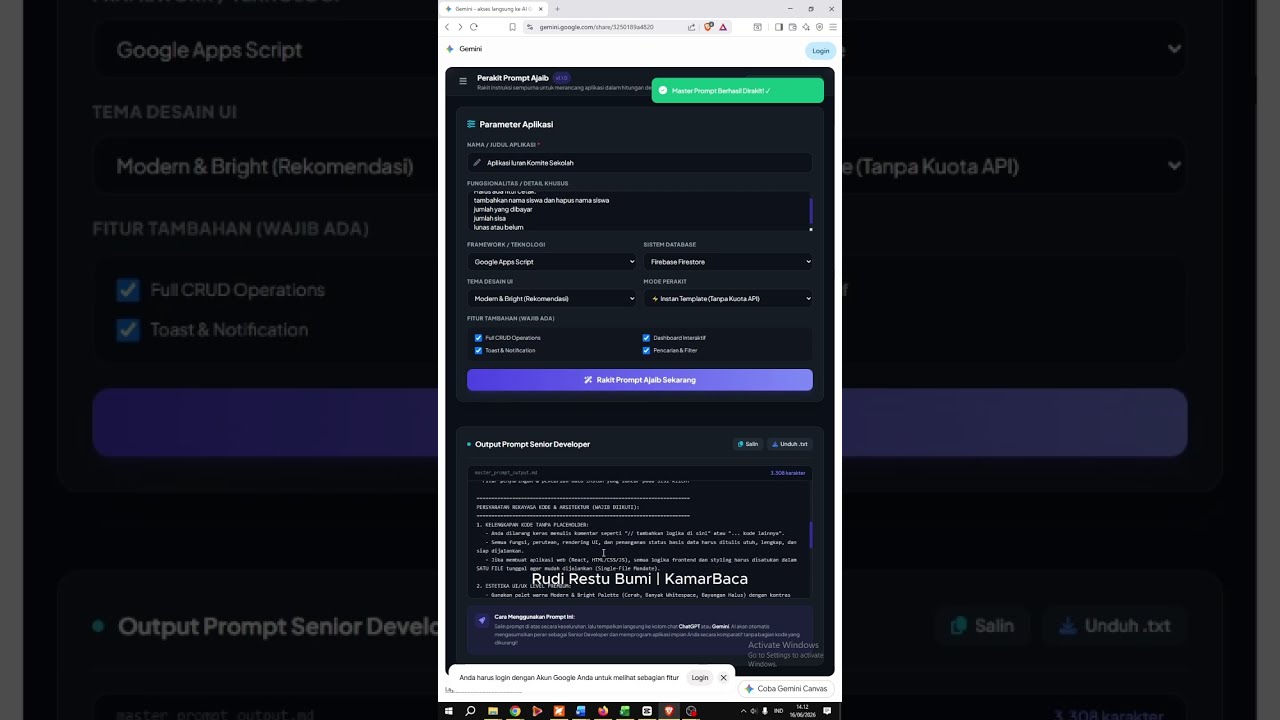This screenshot has height=720, width=1280.
Task: Bookmark this page with the bookmark icon
Action: 513,27
